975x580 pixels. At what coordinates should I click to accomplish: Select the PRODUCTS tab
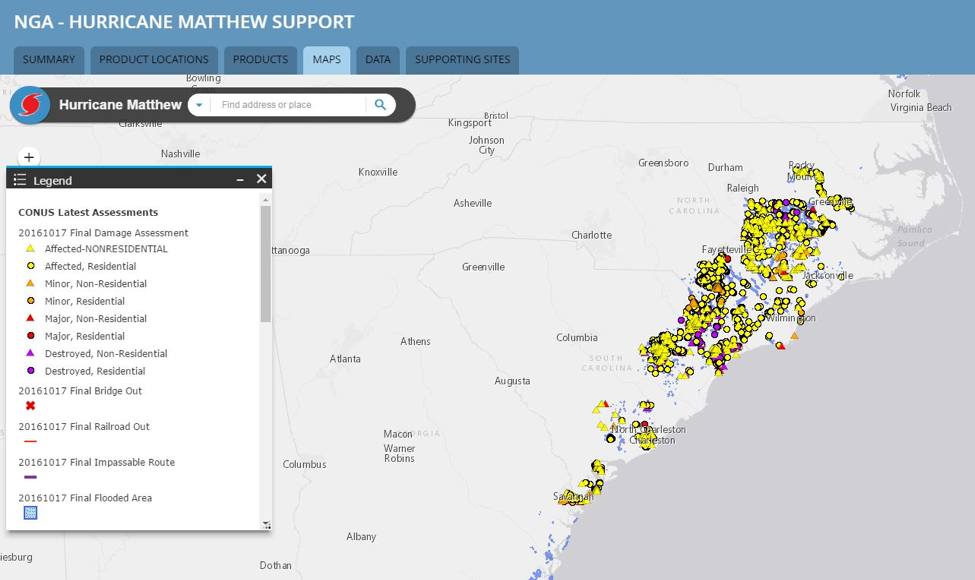click(260, 60)
